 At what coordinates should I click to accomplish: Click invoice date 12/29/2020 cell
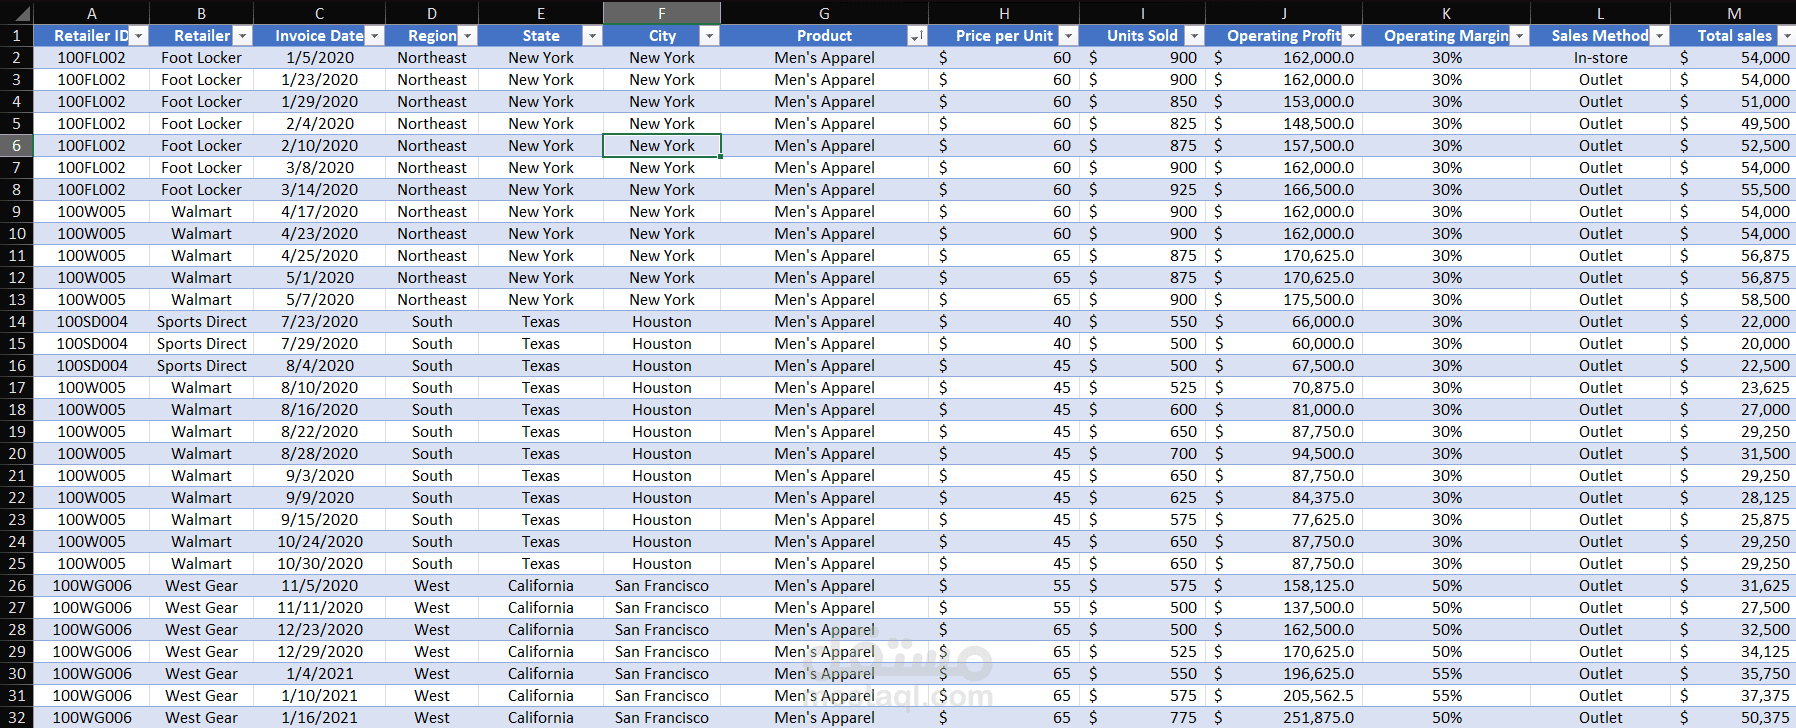pos(320,651)
